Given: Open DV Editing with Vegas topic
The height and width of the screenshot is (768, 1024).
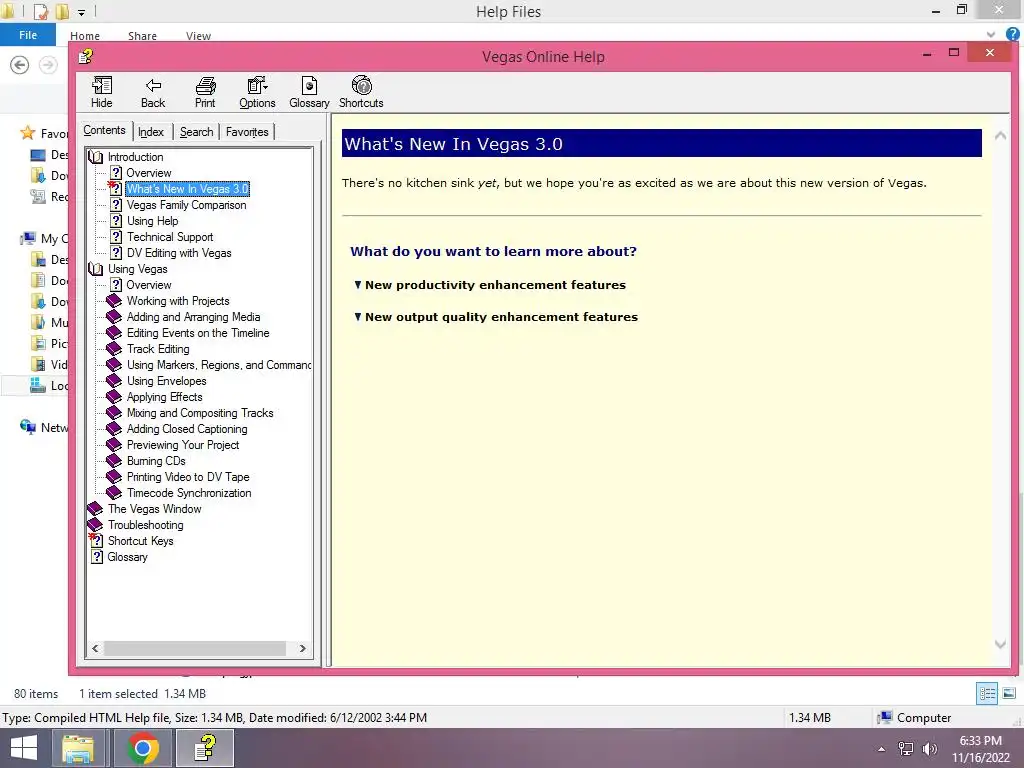Looking at the screenshot, I should tap(179, 253).
